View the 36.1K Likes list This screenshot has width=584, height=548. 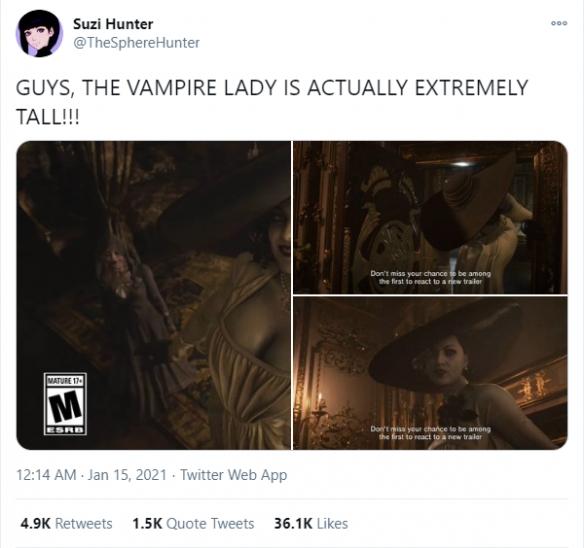(x=311, y=523)
